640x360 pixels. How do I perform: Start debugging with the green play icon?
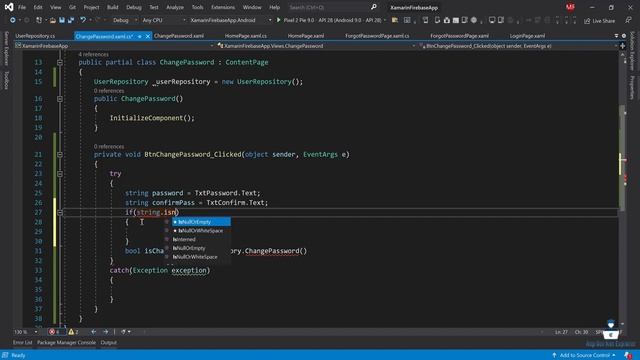coord(278,20)
